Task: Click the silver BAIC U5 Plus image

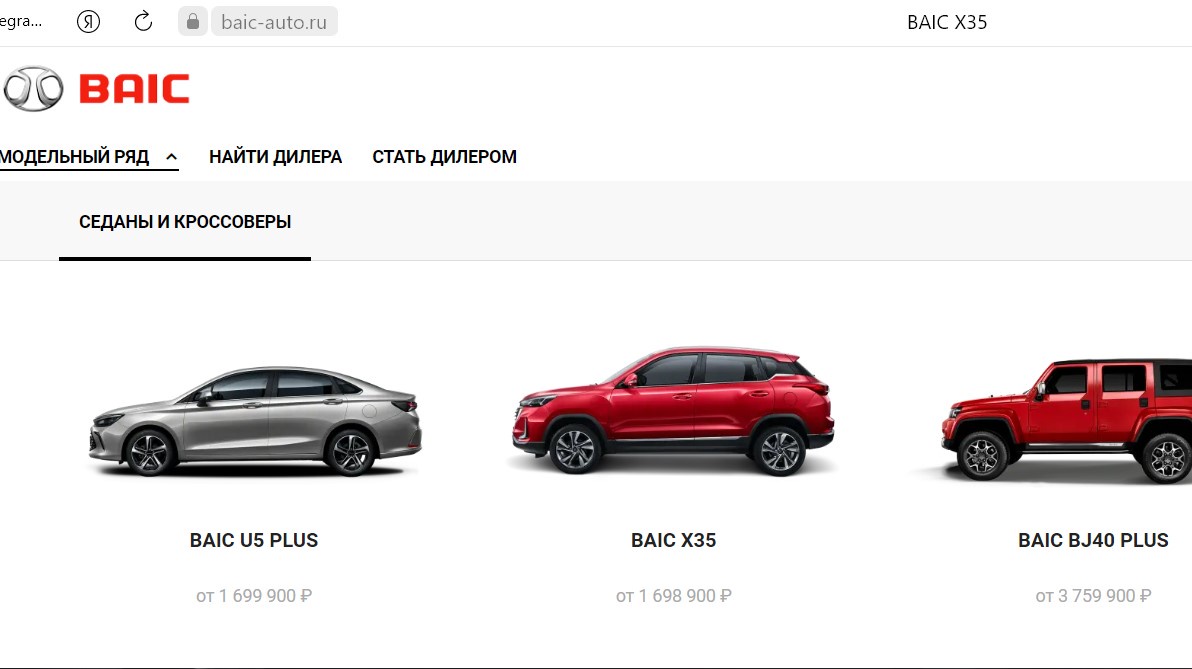Action: (x=255, y=422)
